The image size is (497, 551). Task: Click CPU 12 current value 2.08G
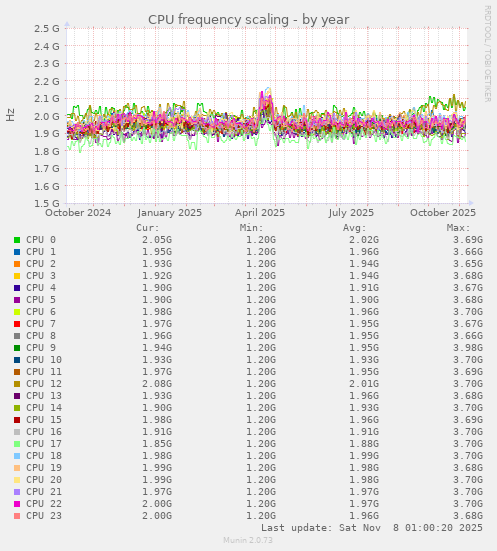click(x=157, y=384)
